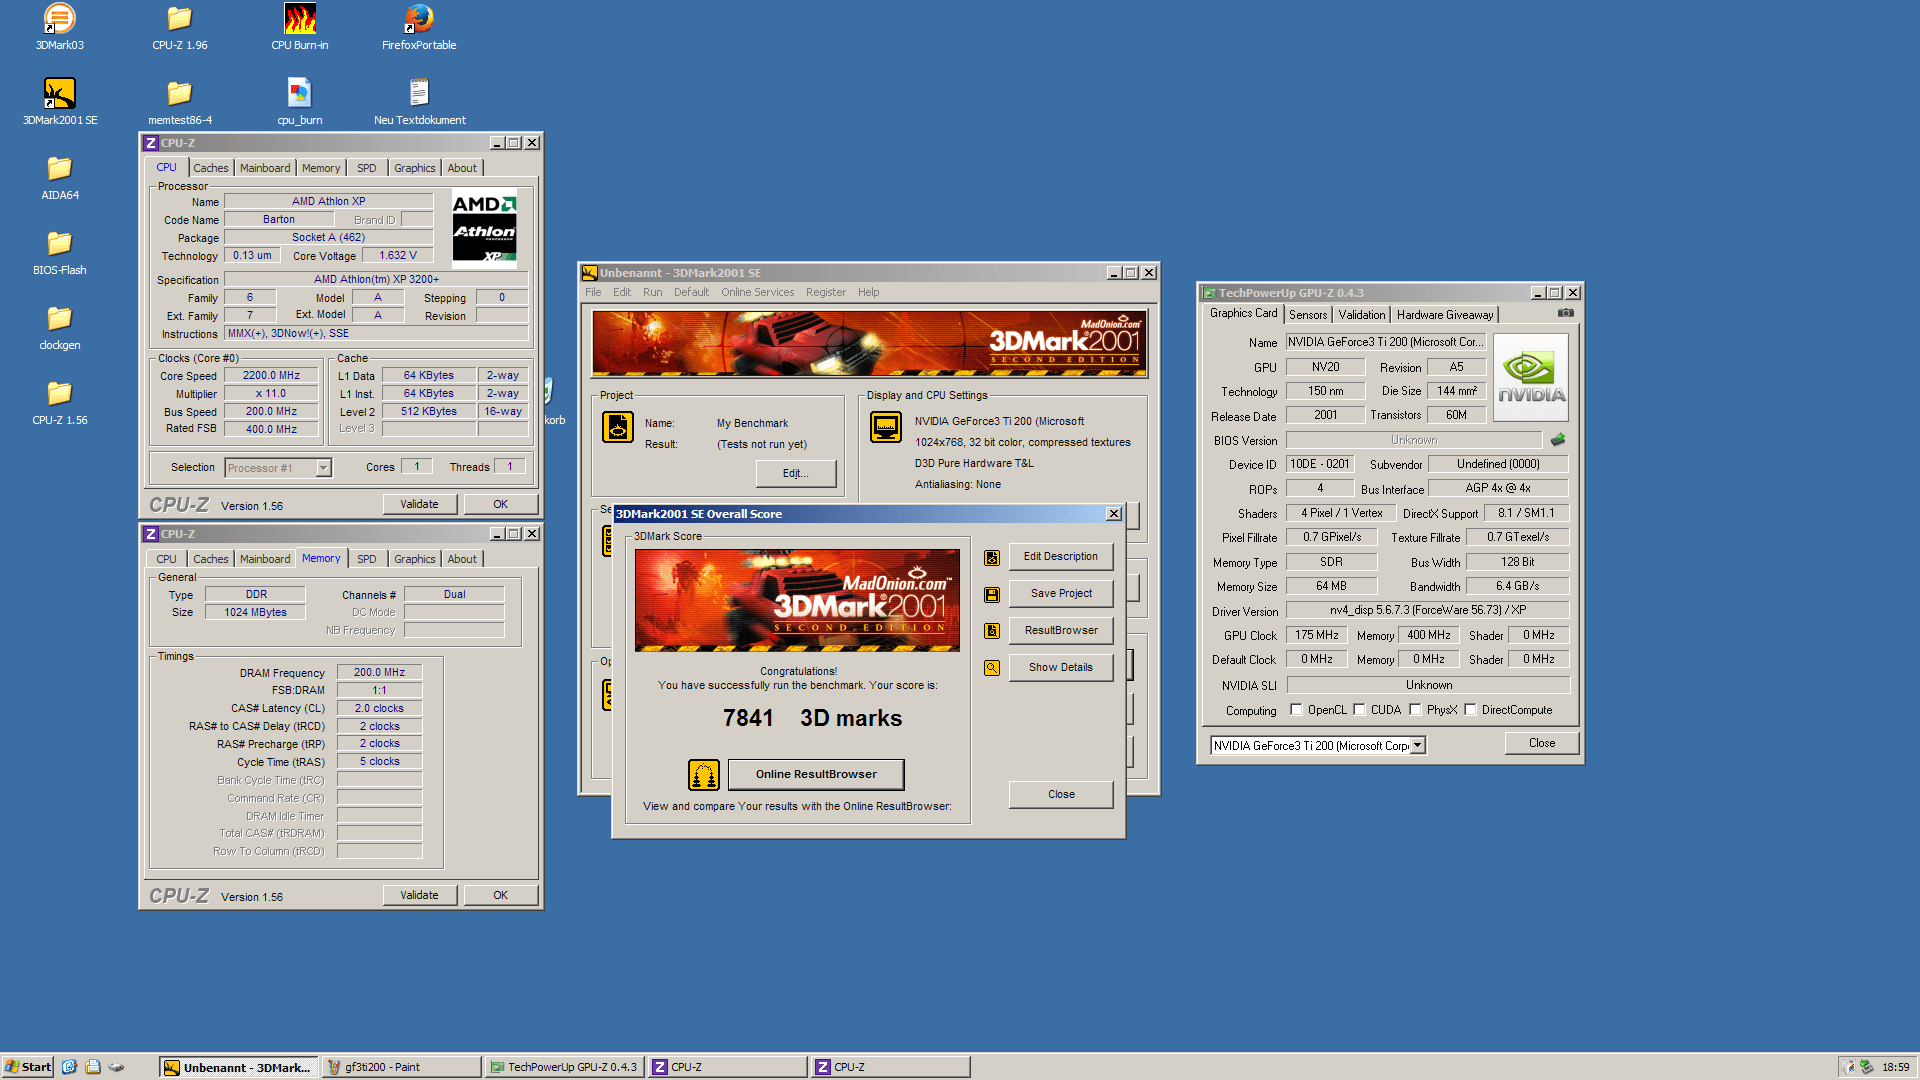
Task: Click the Close button in GPU-Z
Action: (1542, 743)
